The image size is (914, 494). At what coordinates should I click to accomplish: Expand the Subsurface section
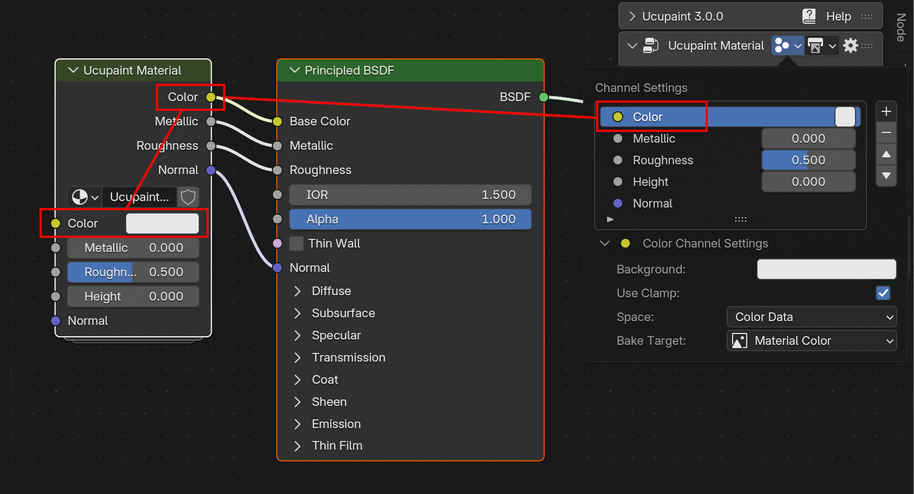tap(297, 313)
